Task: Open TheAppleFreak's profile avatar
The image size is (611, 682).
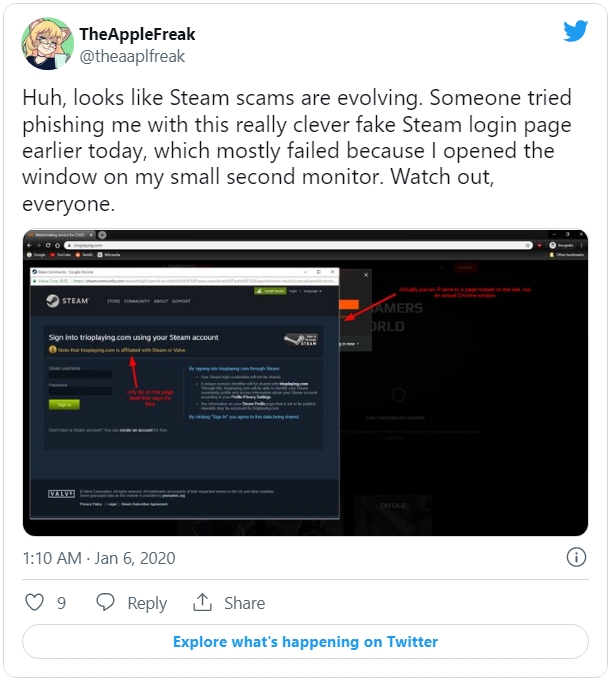Action: coord(48,43)
